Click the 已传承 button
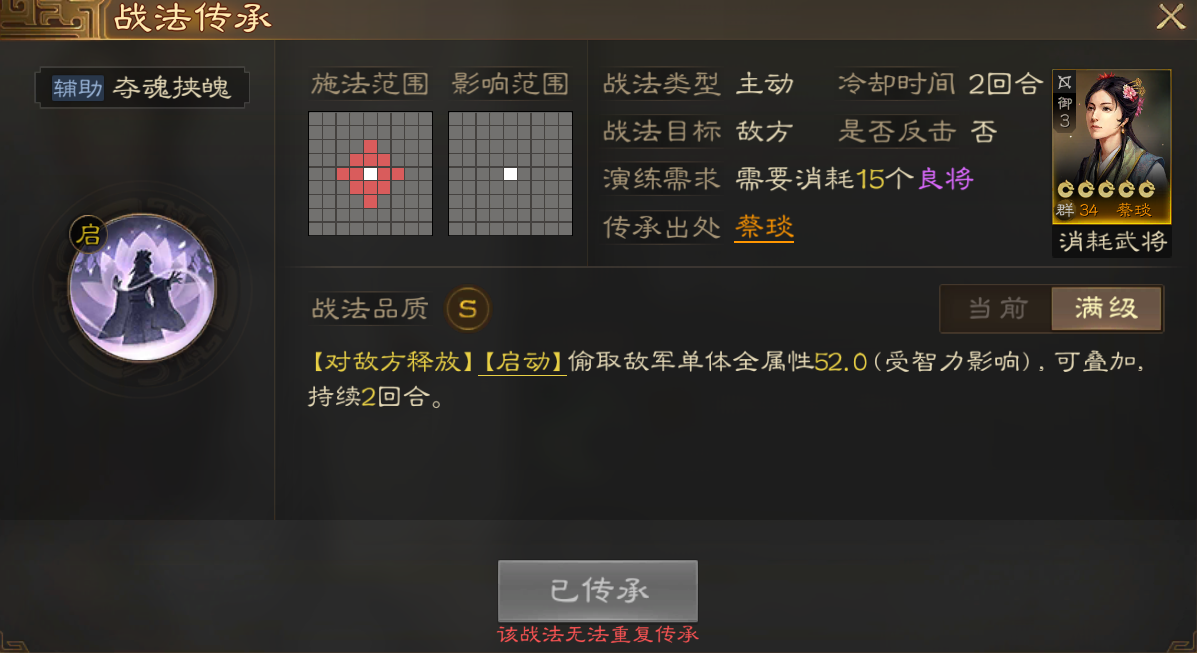 click(598, 590)
